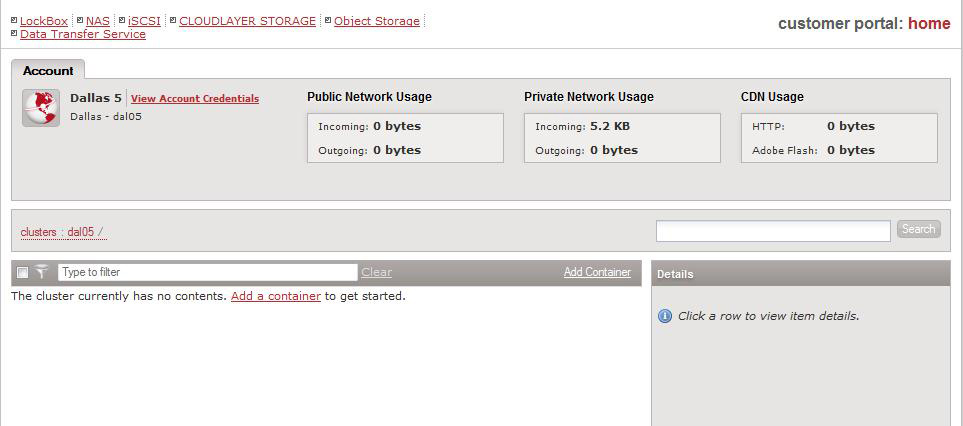Click the HTTP usage label
The image size is (963, 426).
(768, 127)
